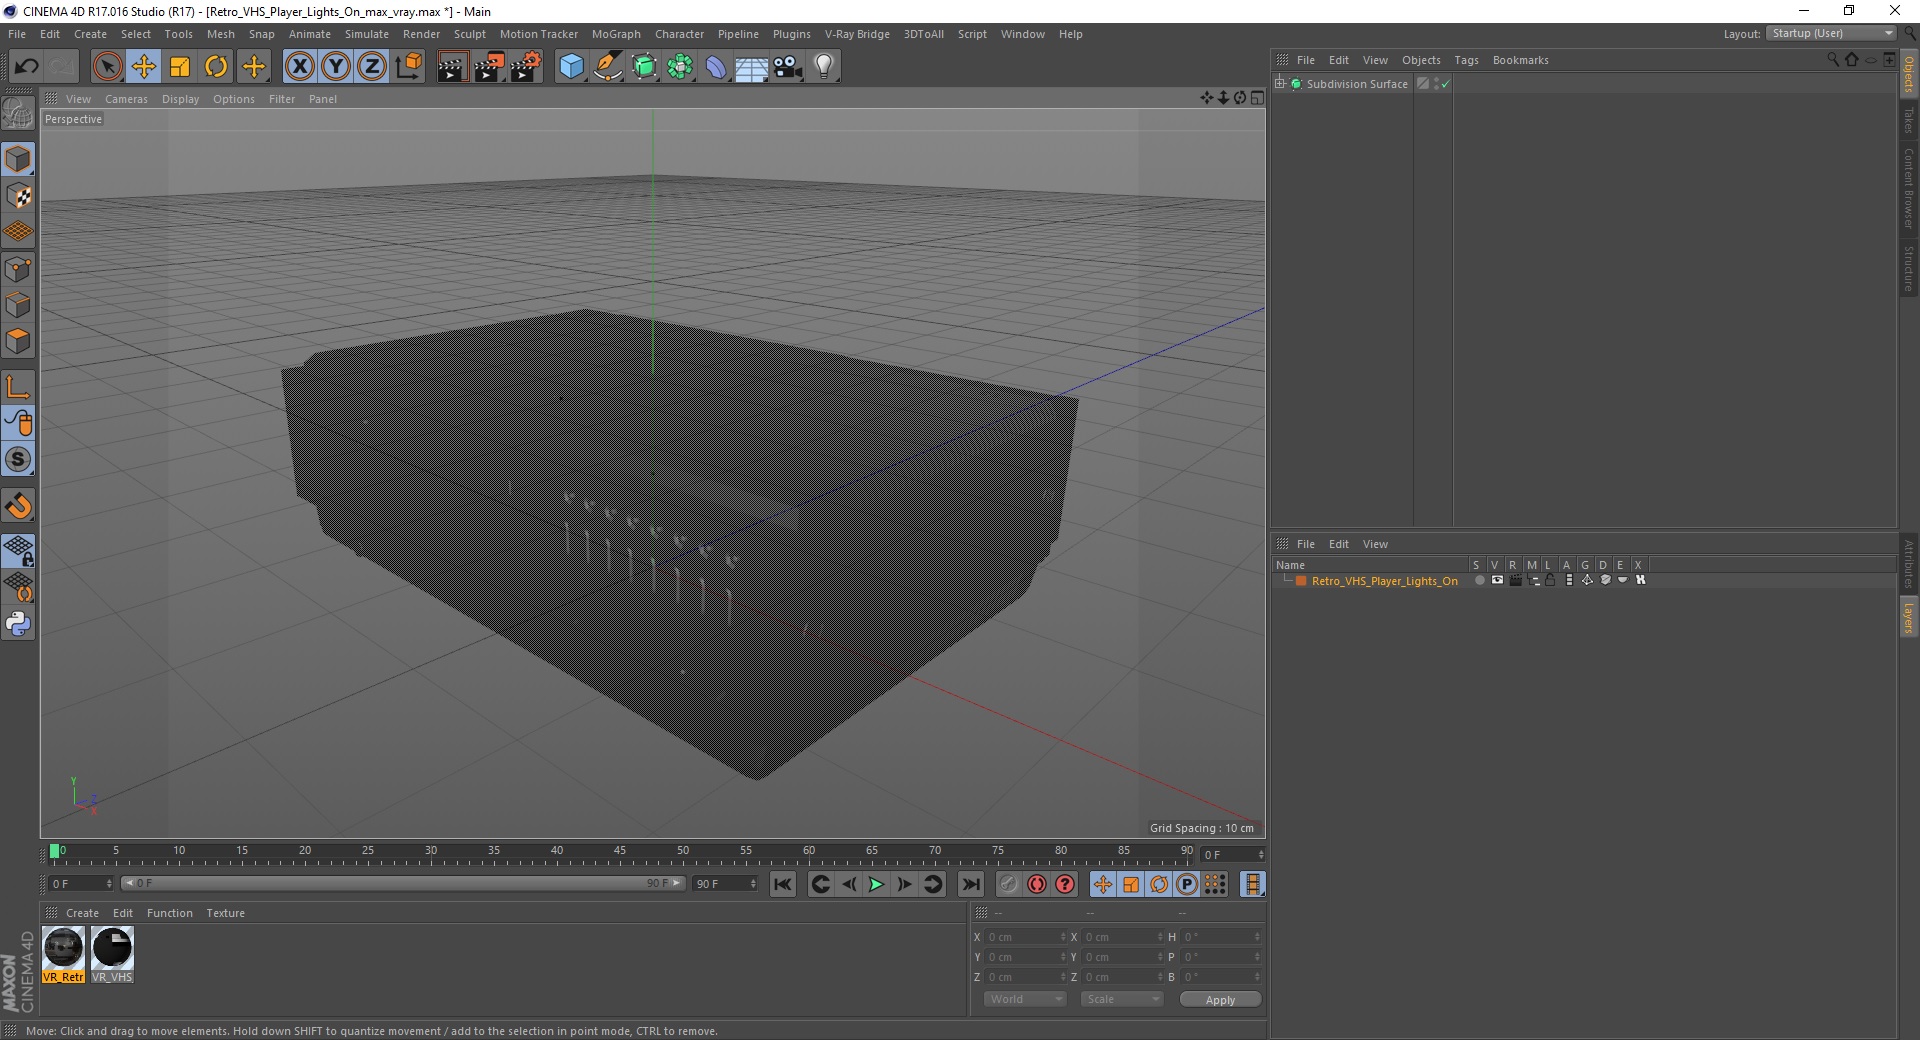
Task: Open the MoGraph menu
Action: [x=616, y=34]
